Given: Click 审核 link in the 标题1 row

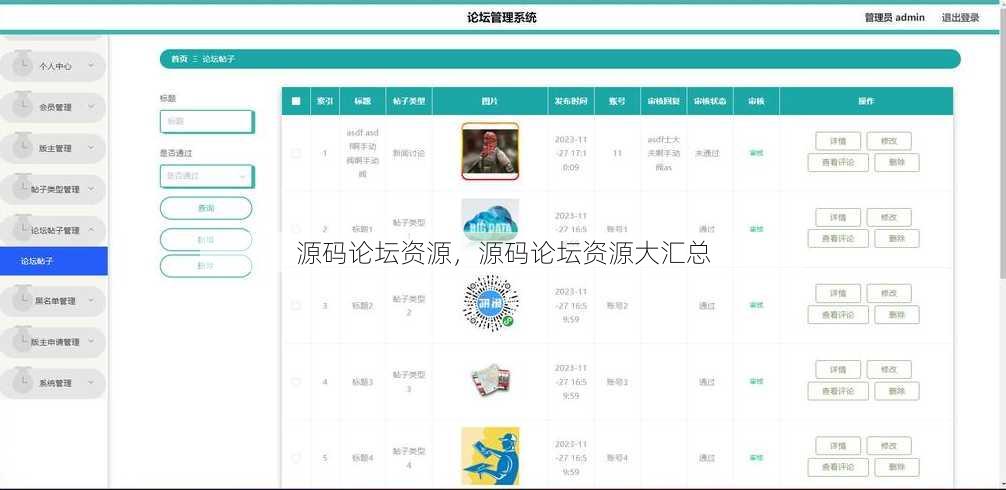Looking at the screenshot, I should (x=756, y=229).
